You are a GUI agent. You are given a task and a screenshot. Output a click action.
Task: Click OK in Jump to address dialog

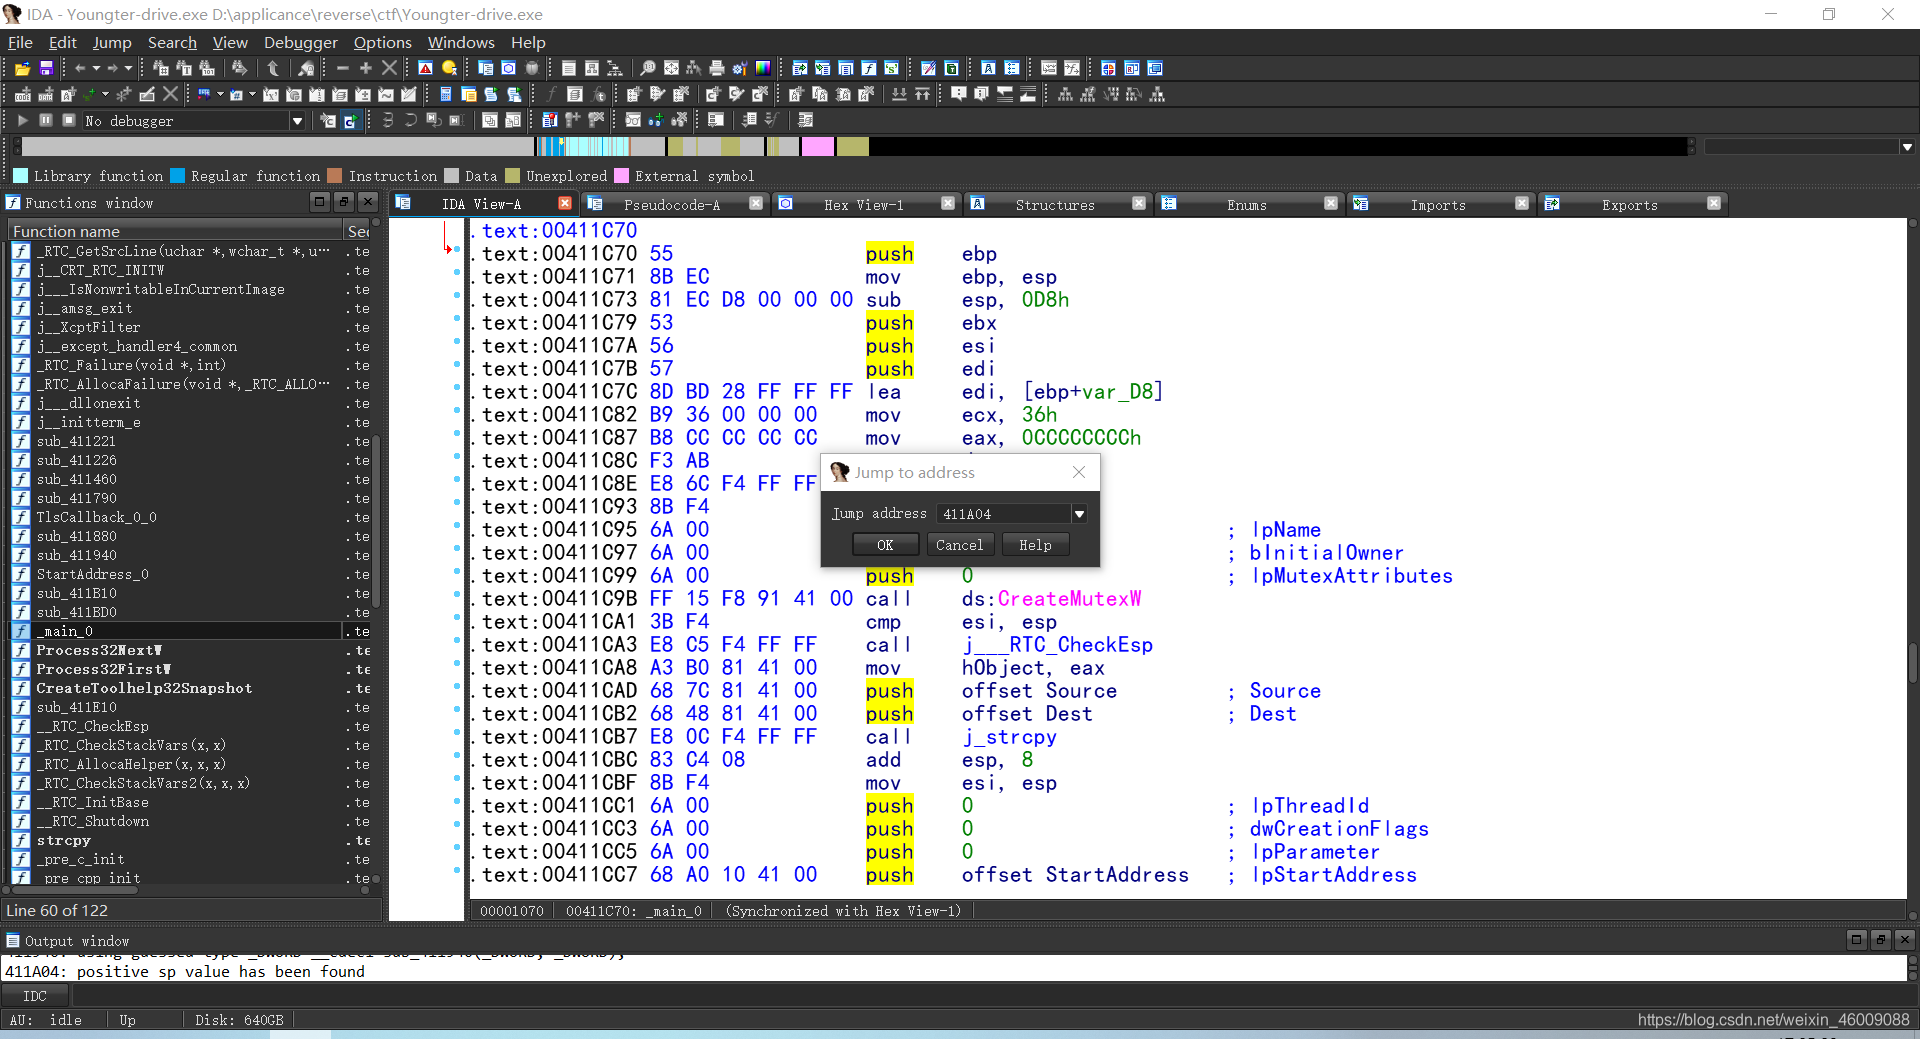coord(885,545)
